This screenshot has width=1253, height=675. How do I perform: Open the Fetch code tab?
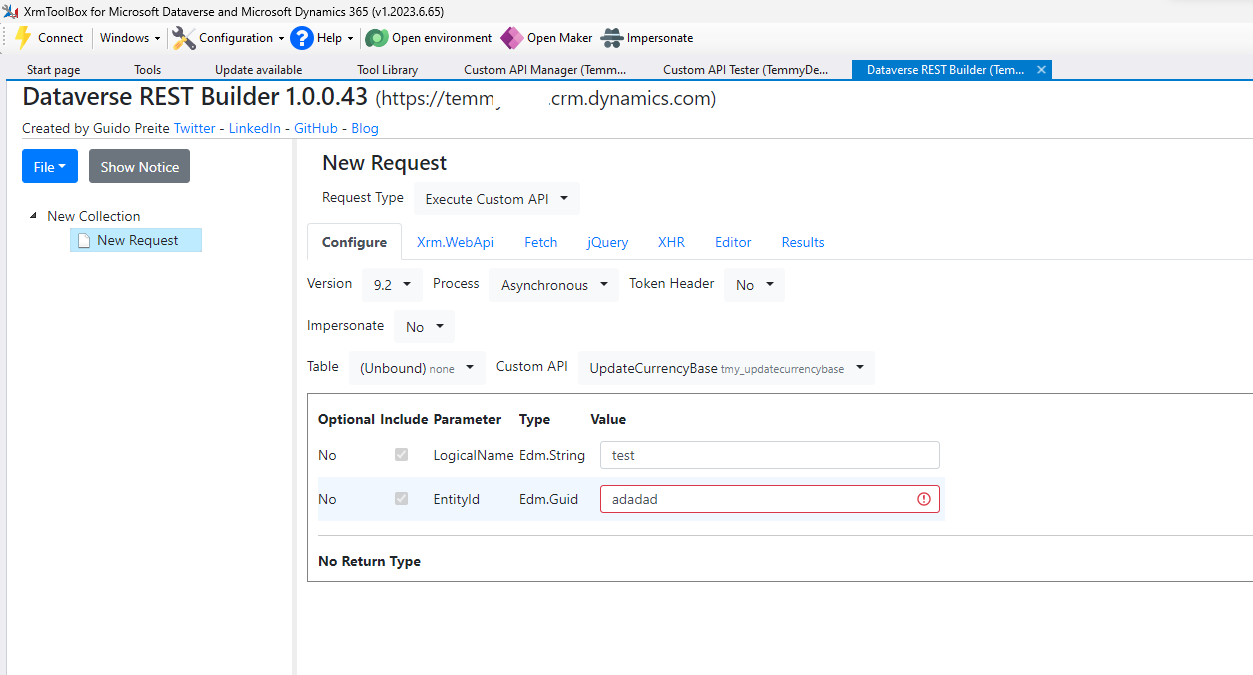(541, 242)
